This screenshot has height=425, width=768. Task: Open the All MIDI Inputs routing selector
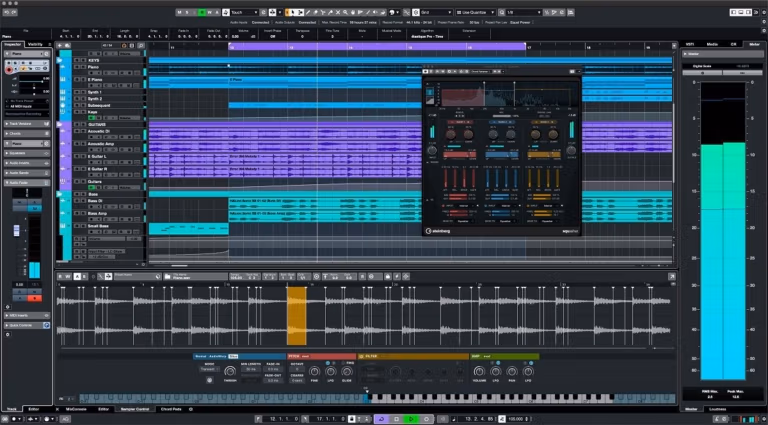(27, 106)
